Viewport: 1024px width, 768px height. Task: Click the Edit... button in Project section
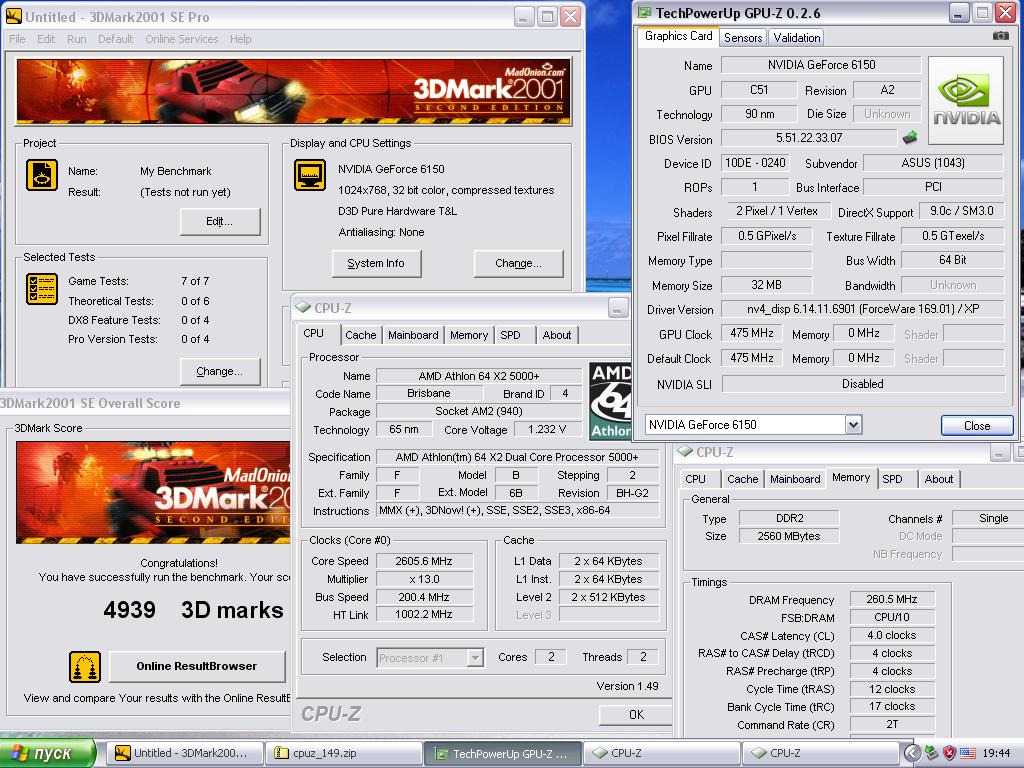click(219, 221)
